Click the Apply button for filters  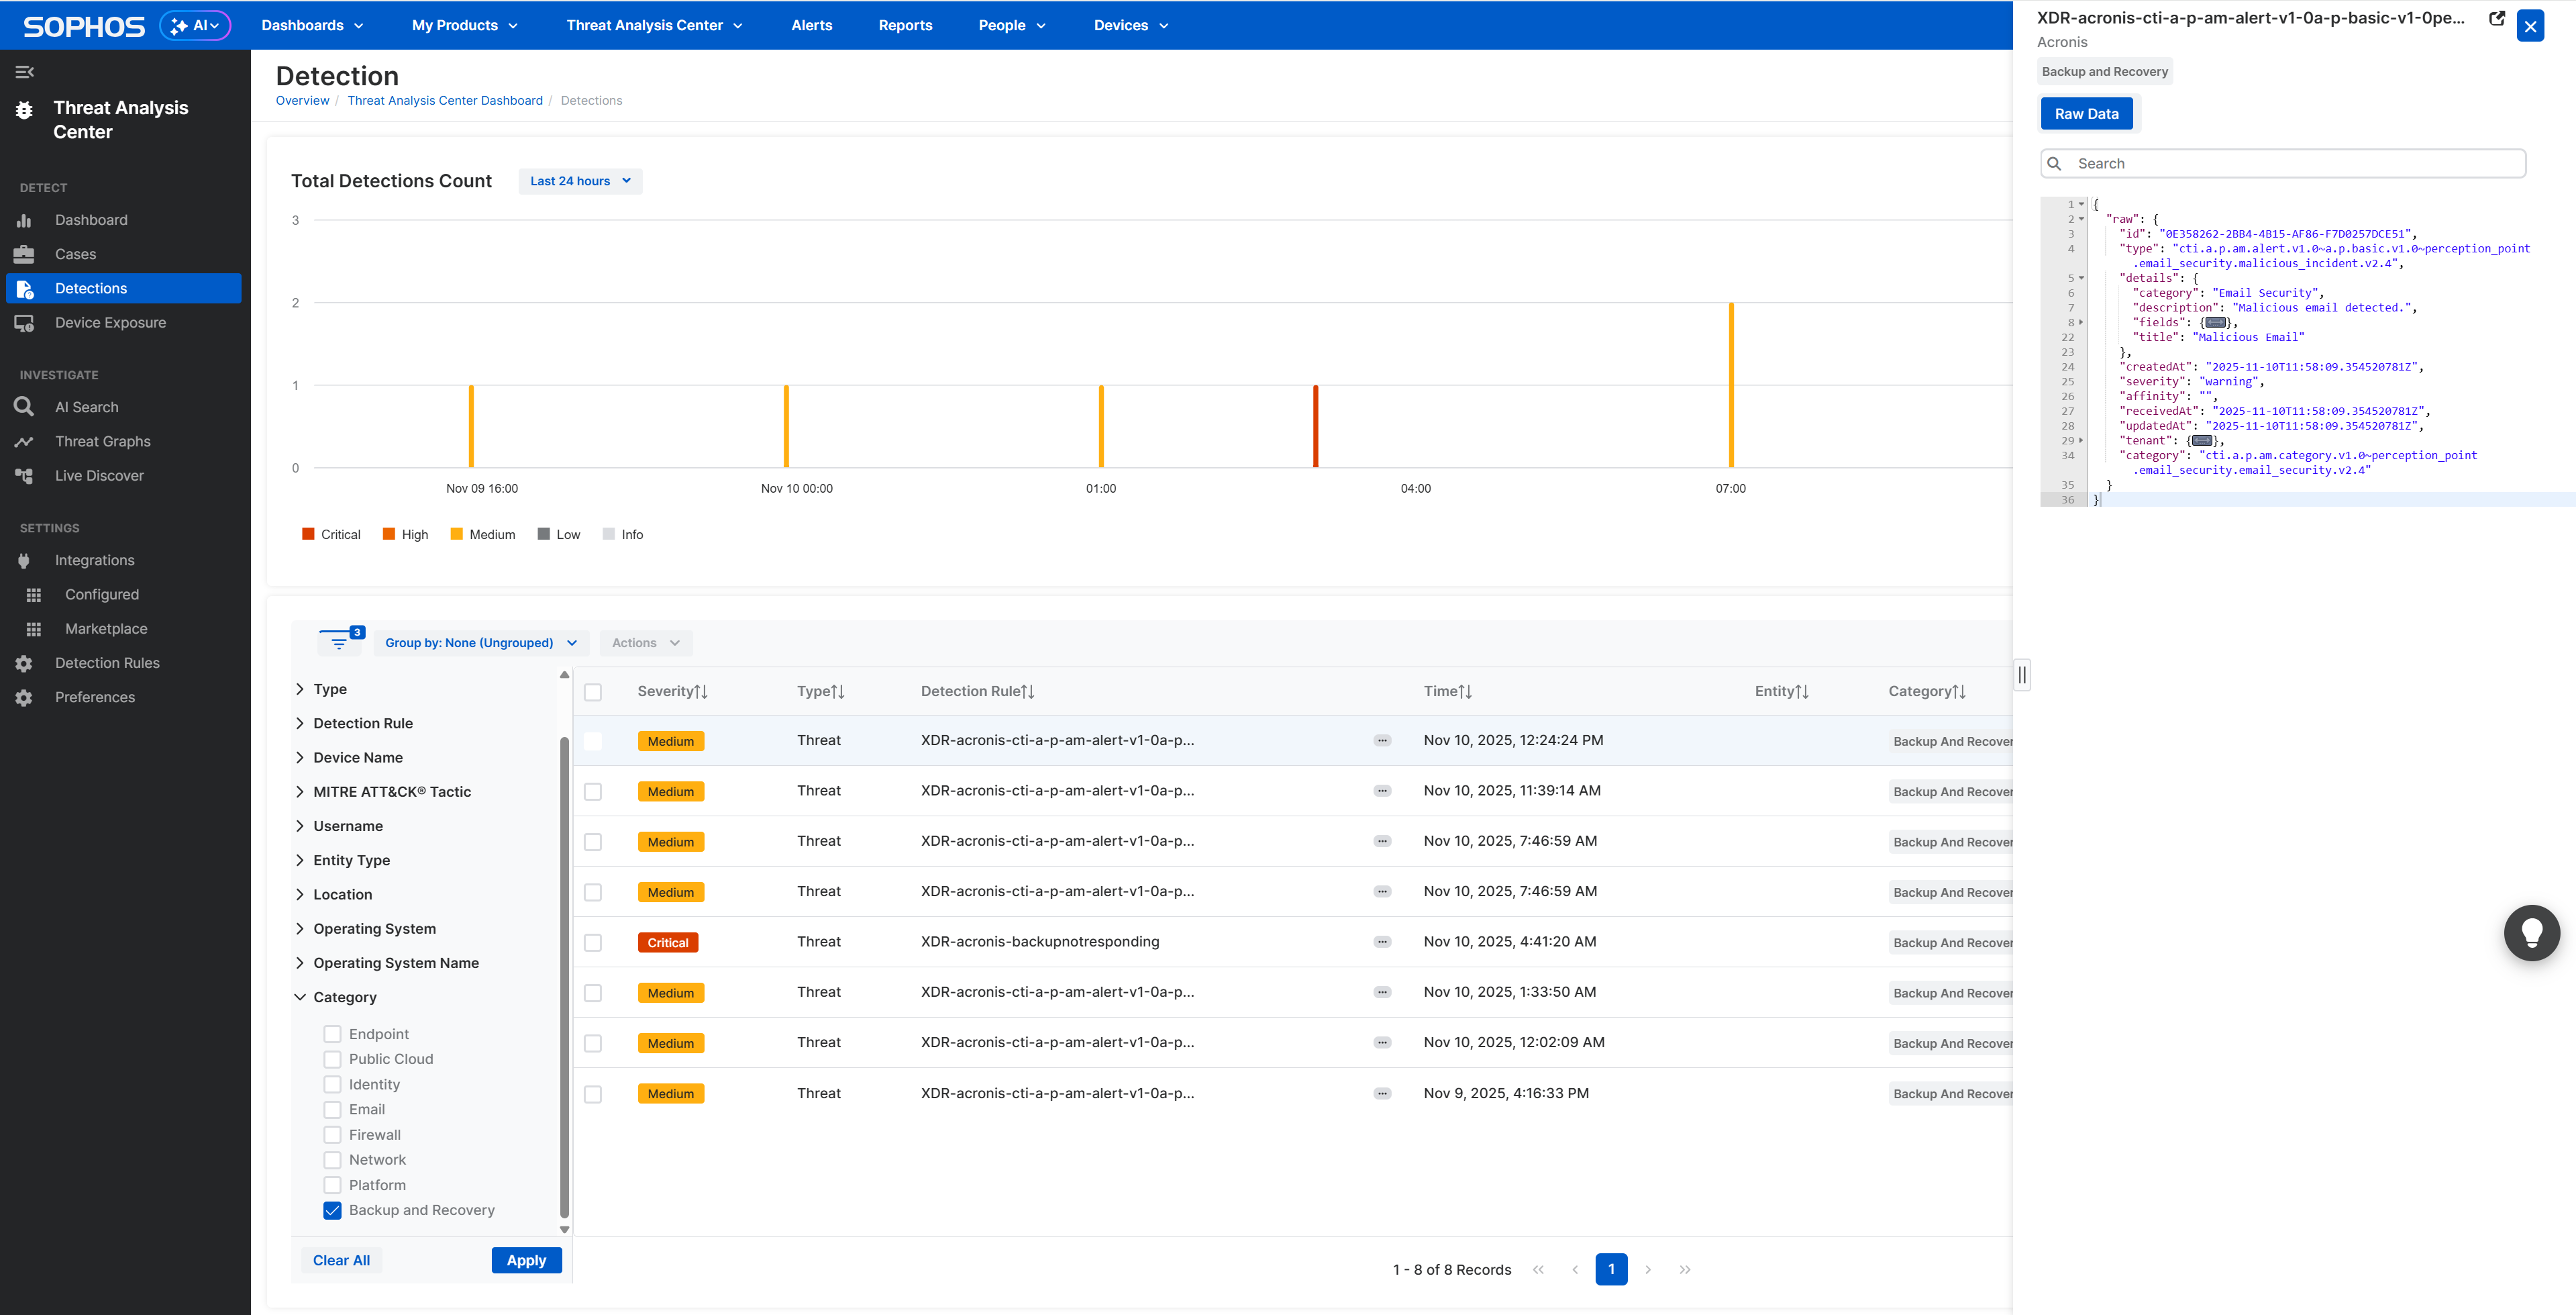coord(526,1260)
